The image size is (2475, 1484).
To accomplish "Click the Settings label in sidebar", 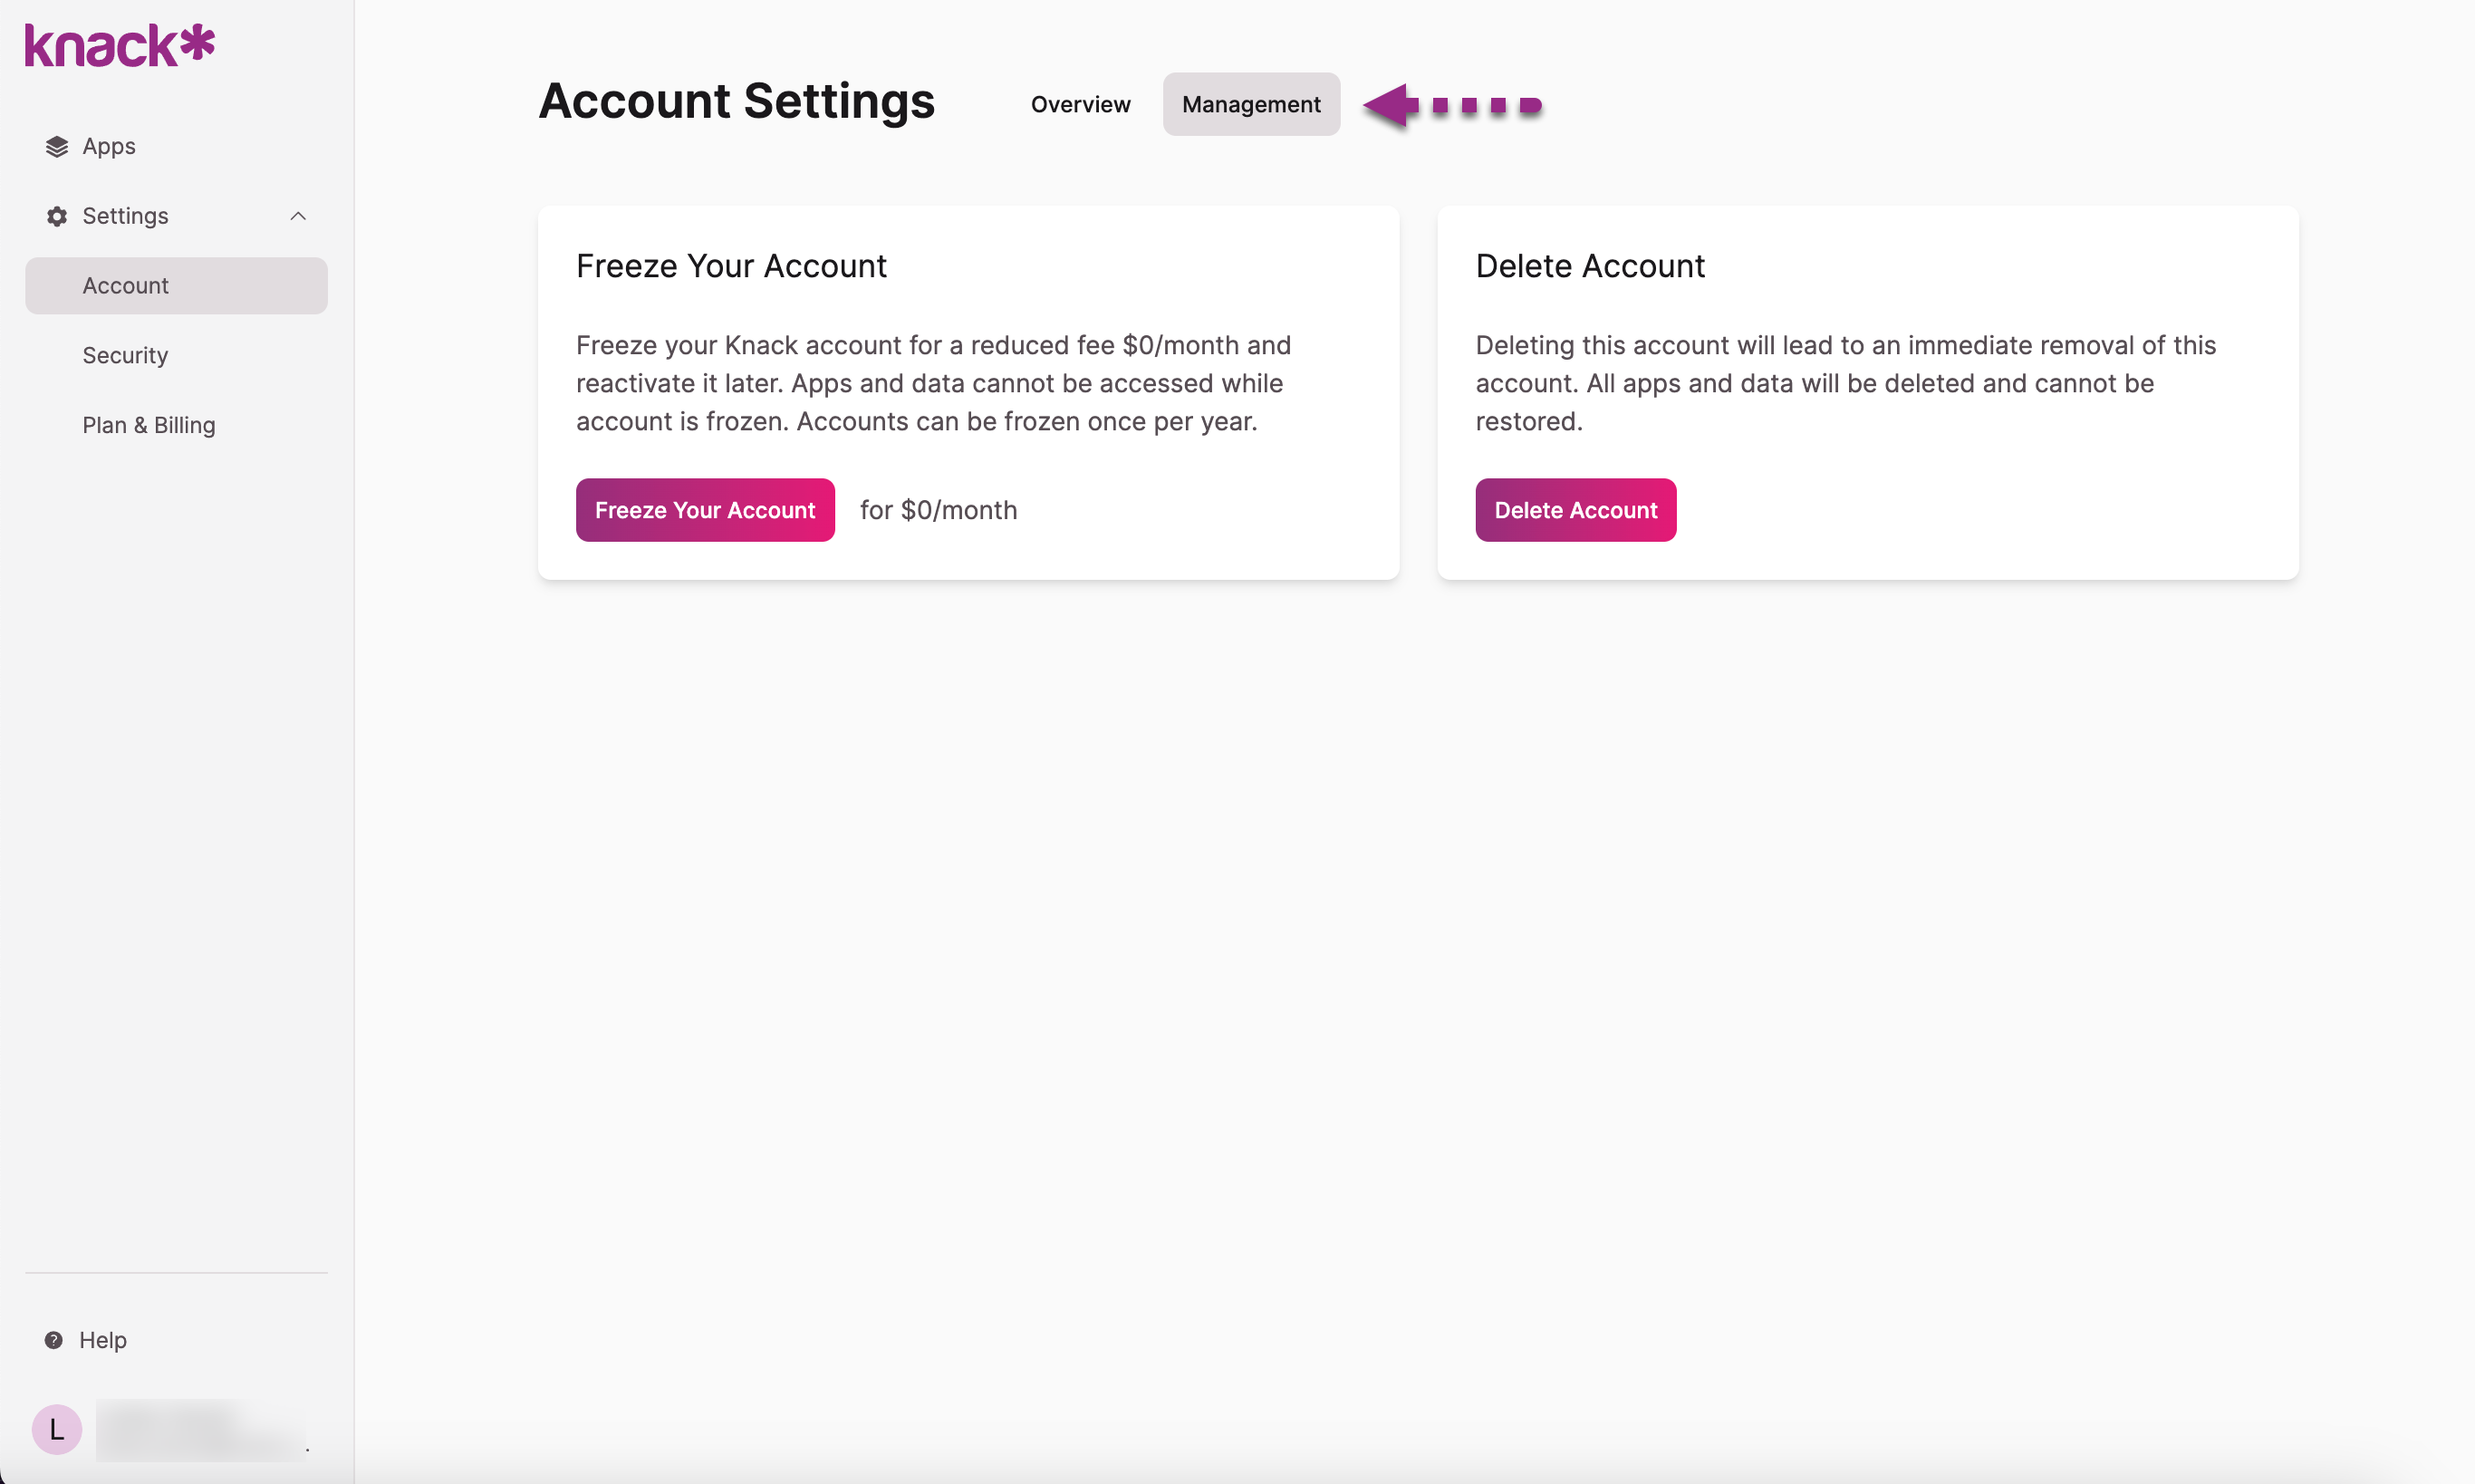I will point(125,216).
